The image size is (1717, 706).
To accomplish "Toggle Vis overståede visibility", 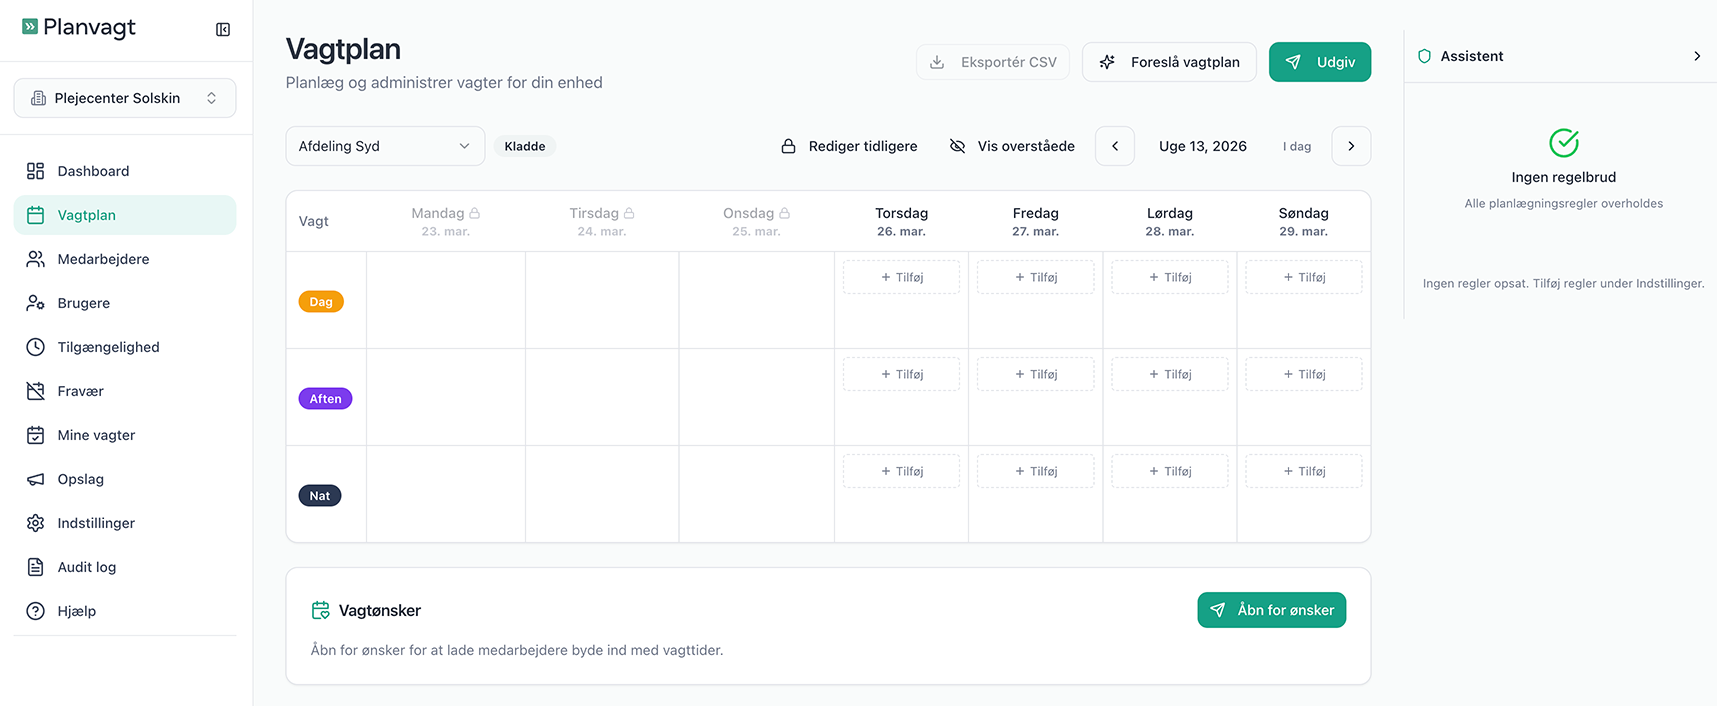I will pyautogui.click(x=1012, y=146).
